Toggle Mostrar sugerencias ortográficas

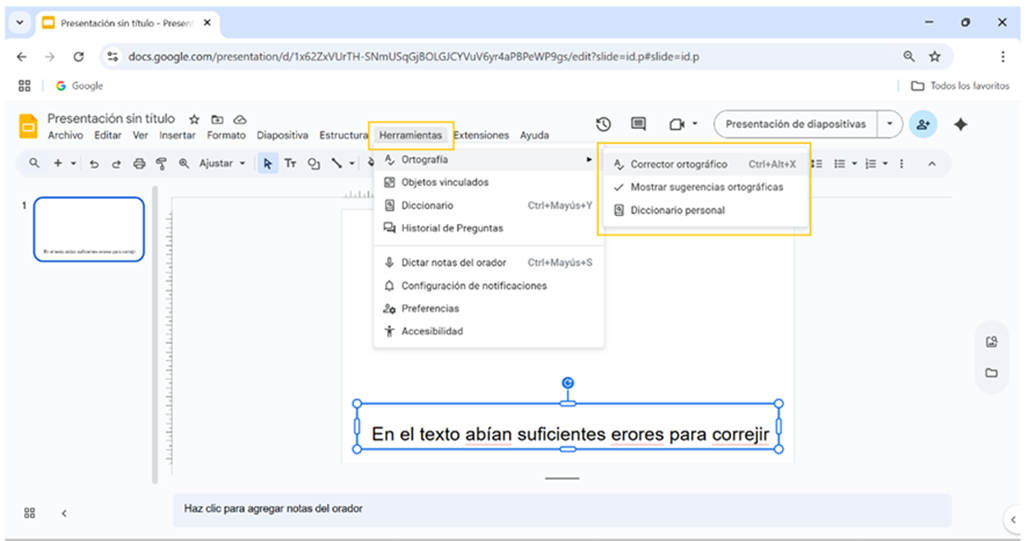706,187
